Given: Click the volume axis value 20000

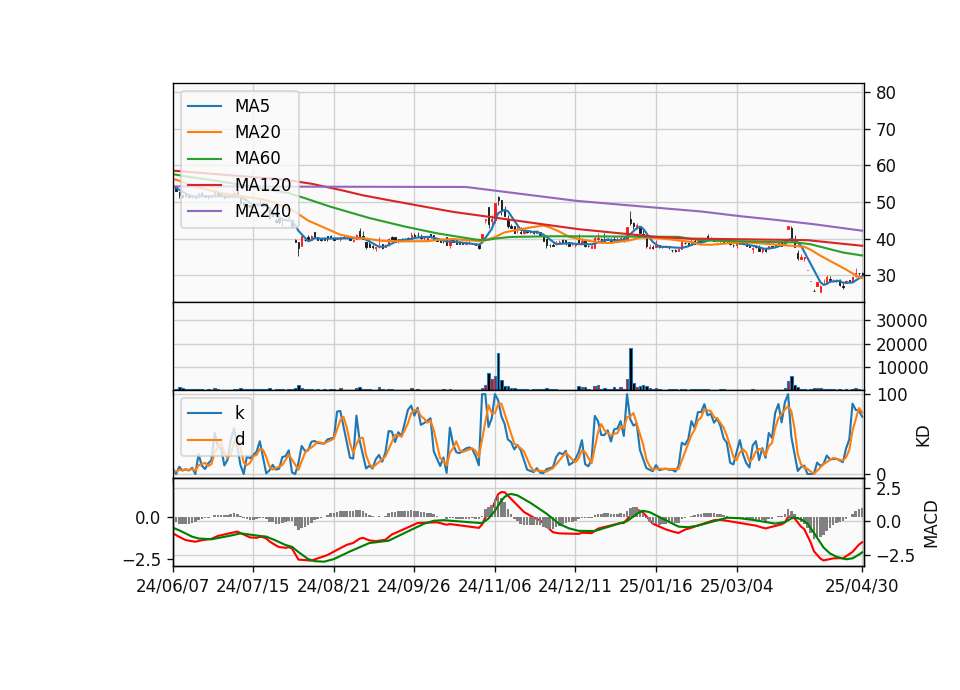Looking at the screenshot, I should (902, 345).
